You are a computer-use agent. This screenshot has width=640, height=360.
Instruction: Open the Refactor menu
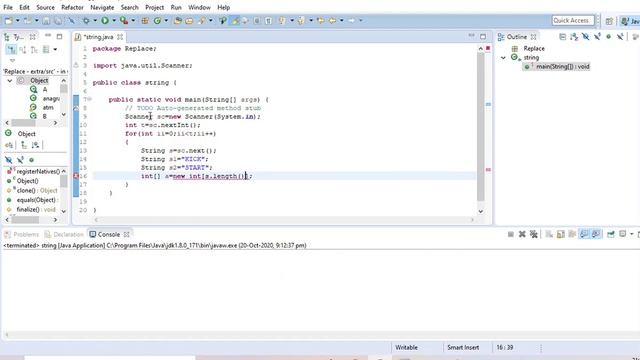[72, 7]
